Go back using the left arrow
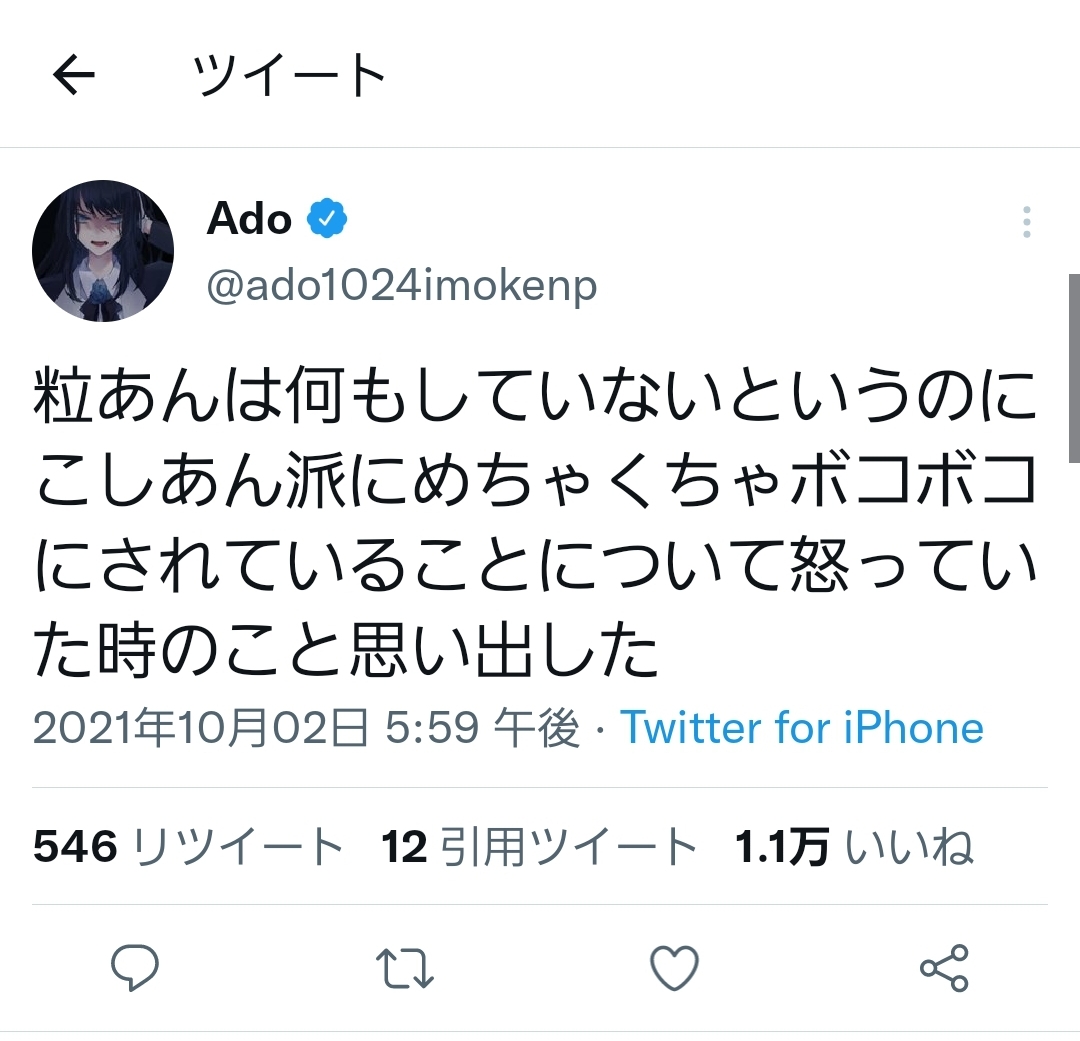1080x1041 pixels. click(x=74, y=74)
